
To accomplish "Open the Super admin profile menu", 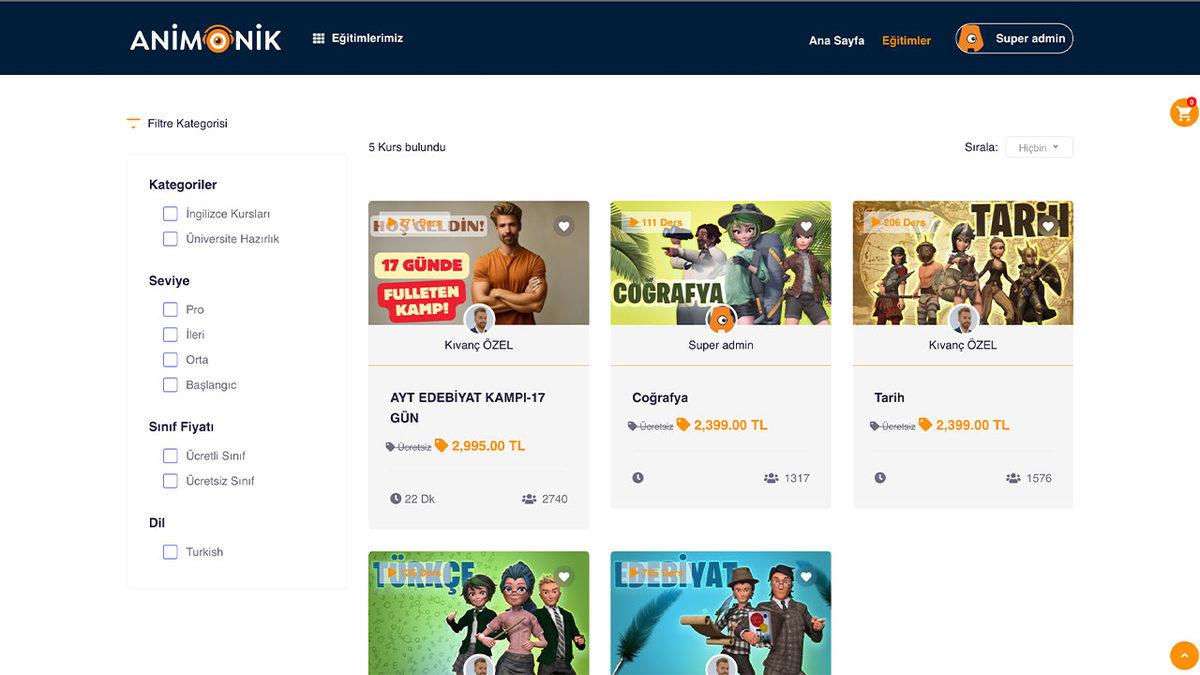I will pyautogui.click(x=1014, y=39).
